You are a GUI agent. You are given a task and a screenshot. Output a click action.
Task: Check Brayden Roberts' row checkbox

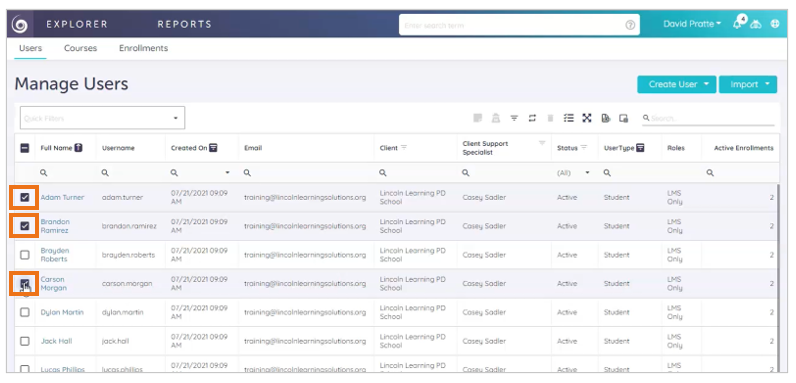(24, 254)
